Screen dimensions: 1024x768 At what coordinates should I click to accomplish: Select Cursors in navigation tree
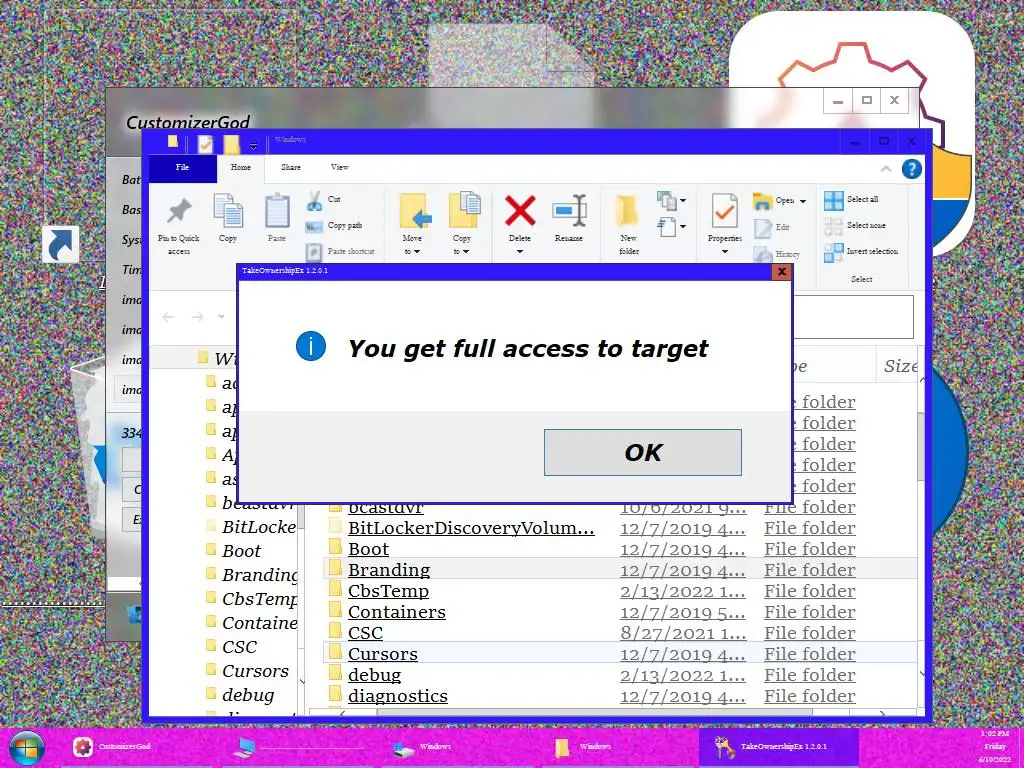click(255, 671)
